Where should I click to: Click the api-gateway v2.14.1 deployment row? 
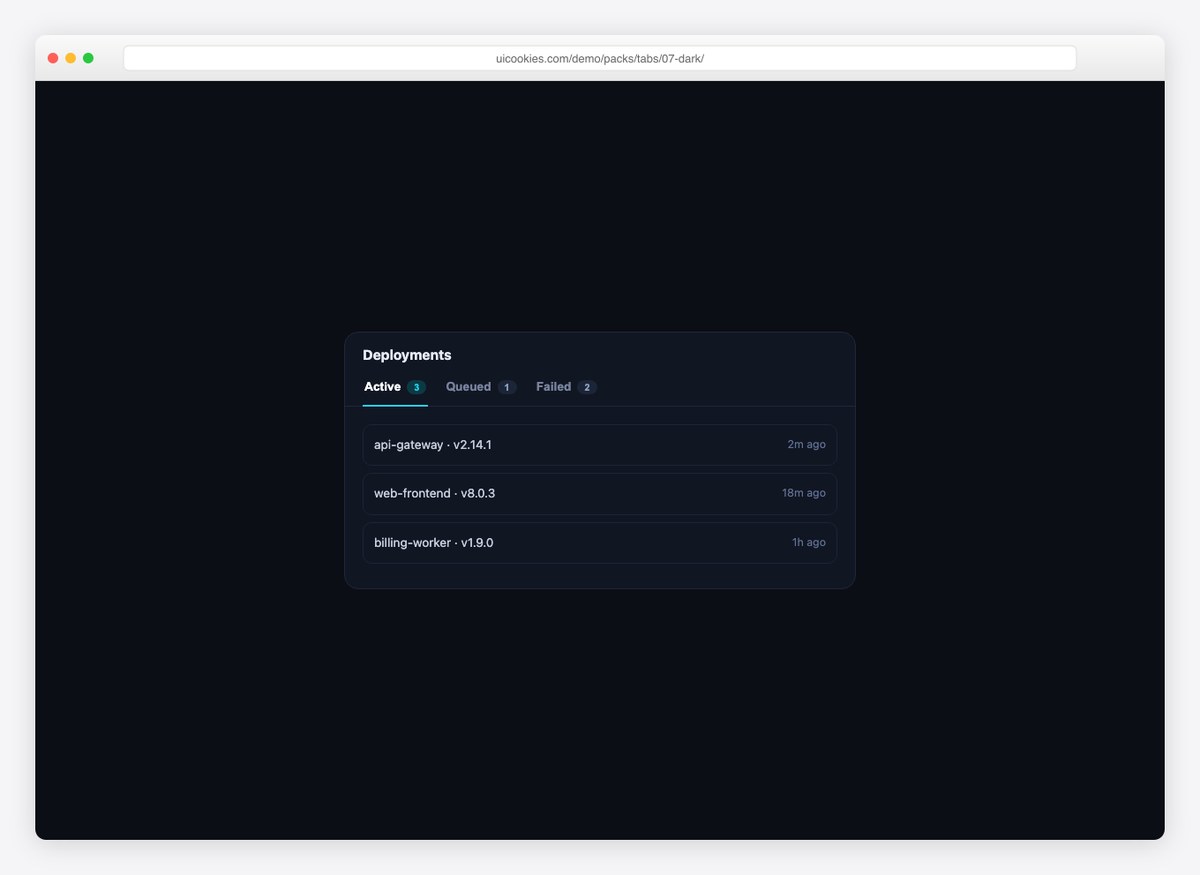point(600,445)
